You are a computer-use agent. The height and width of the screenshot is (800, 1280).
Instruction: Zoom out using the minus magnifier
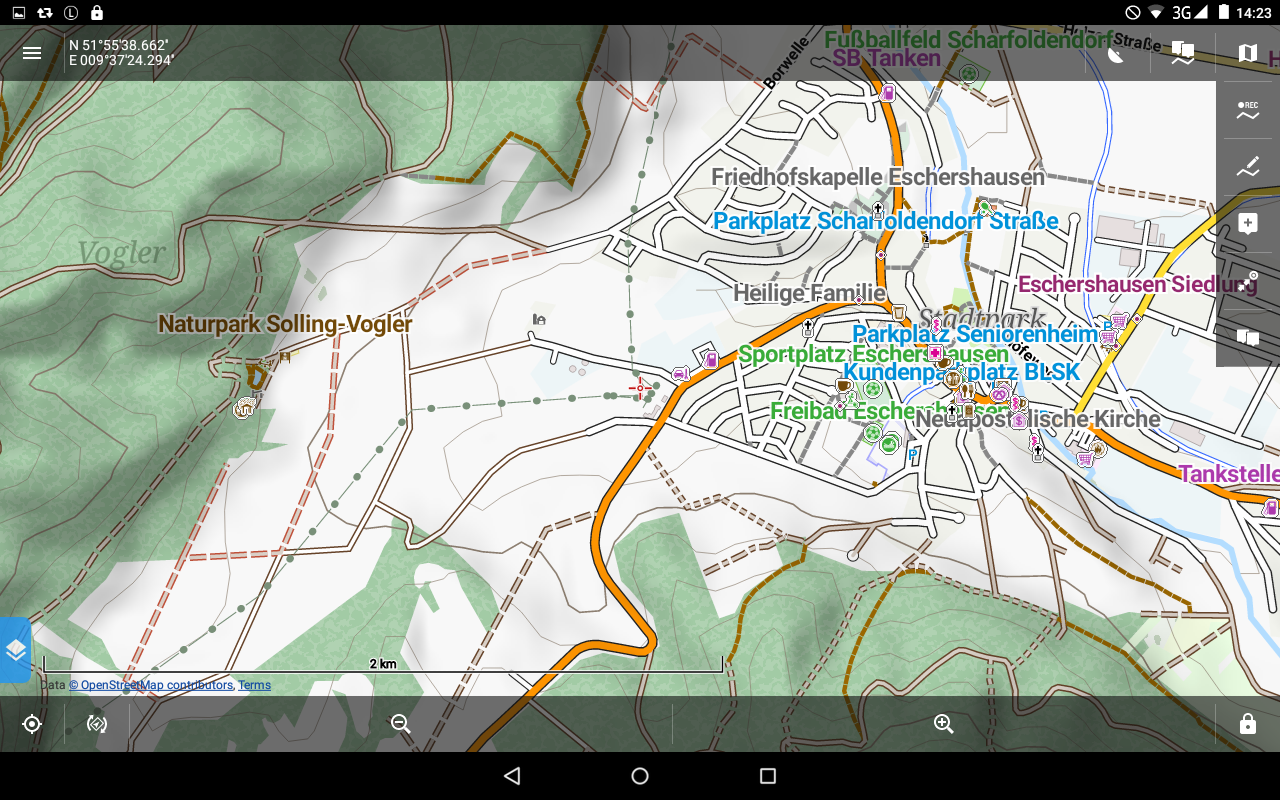tap(401, 724)
